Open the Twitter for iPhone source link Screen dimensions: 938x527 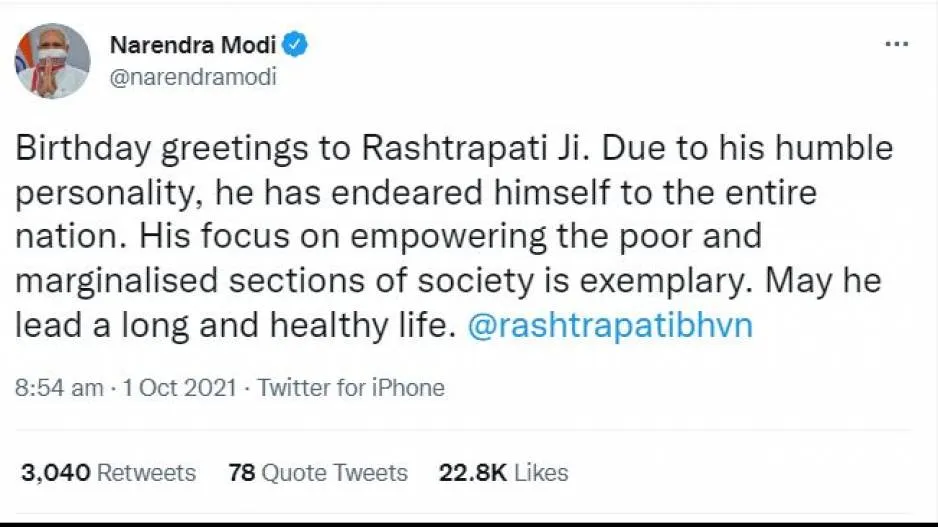[x=351, y=388]
